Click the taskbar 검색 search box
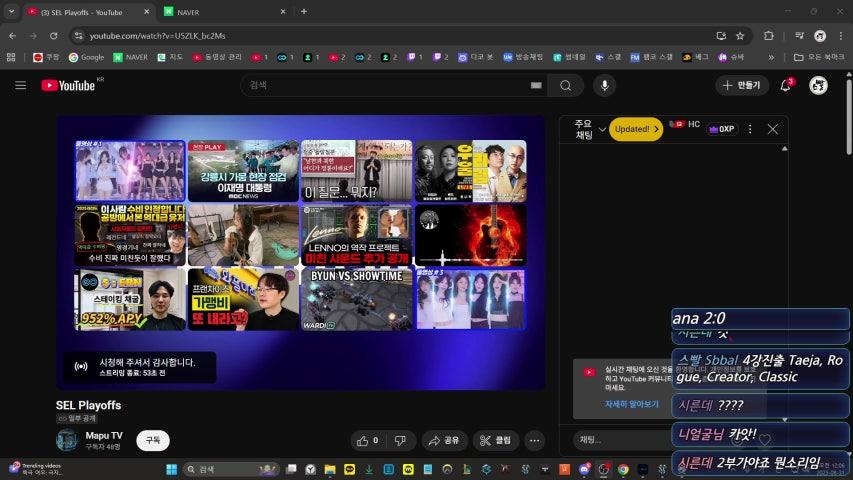The image size is (853, 480). click(x=230, y=469)
